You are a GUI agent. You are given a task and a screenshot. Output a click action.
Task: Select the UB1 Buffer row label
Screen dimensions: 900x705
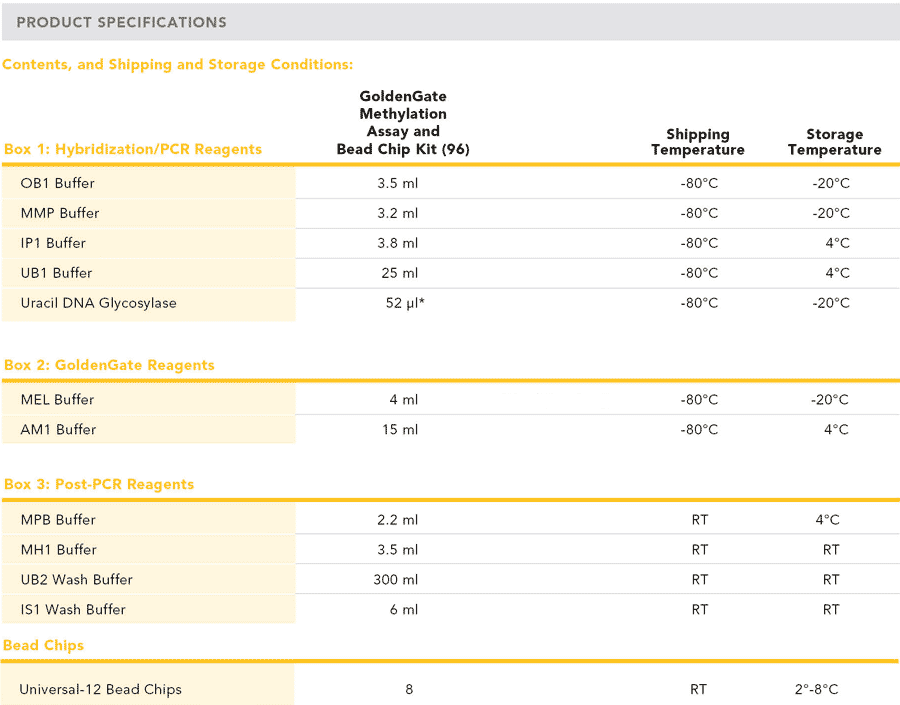click(56, 273)
